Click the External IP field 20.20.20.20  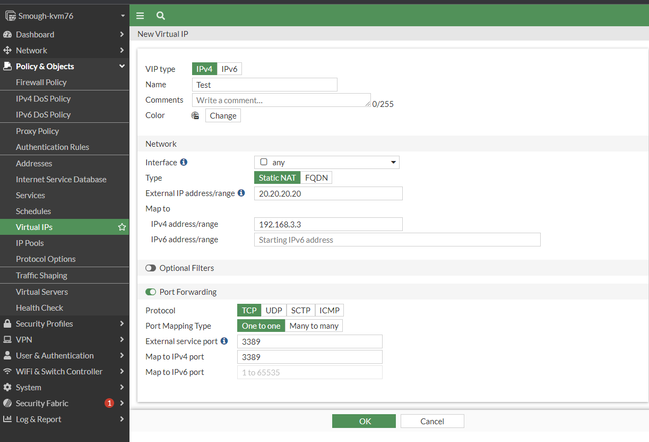[328, 194]
